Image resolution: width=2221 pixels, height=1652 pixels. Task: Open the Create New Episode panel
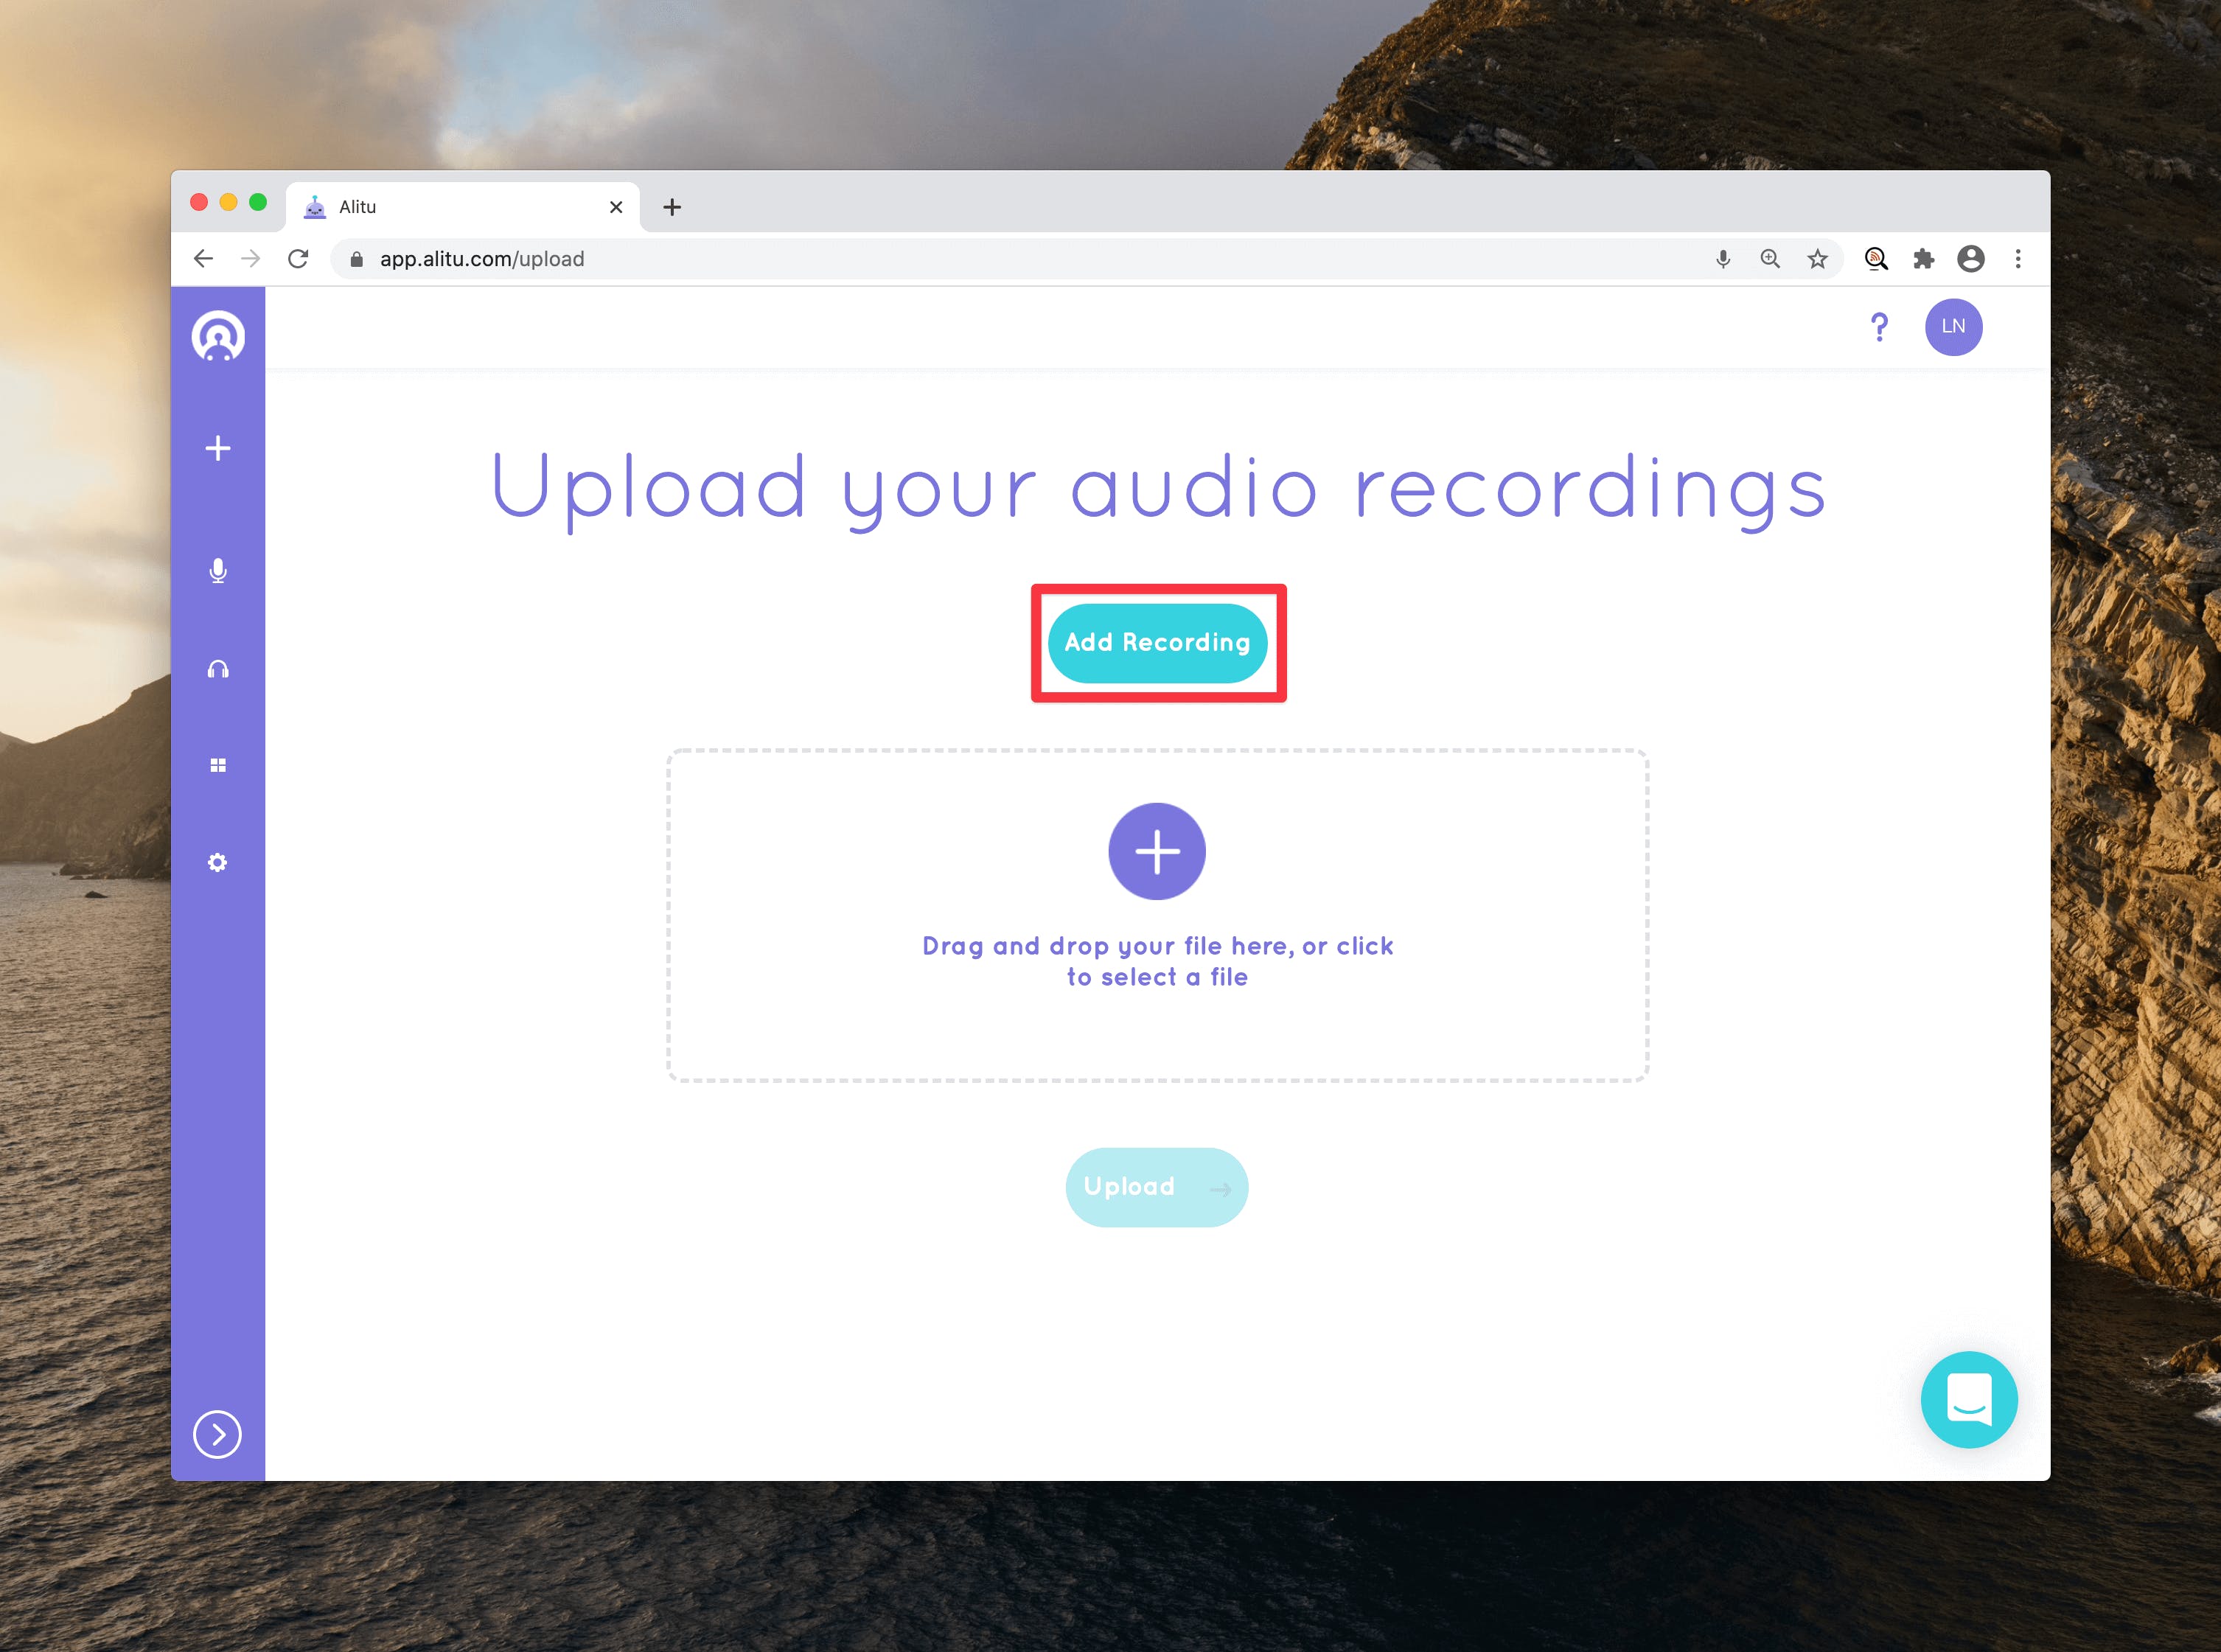[220, 447]
